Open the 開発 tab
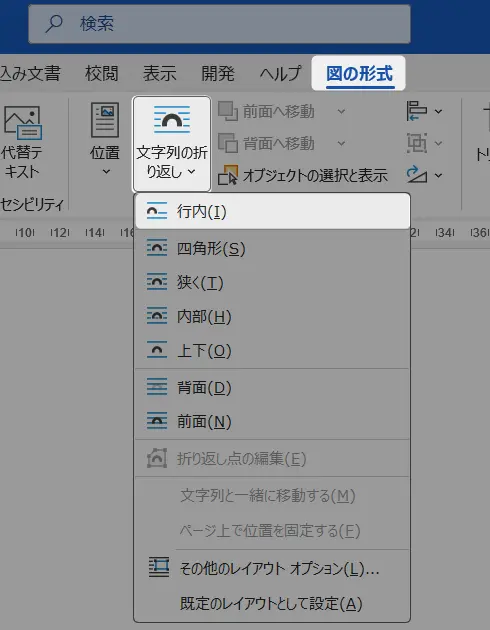Image resolution: width=490 pixels, height=630 pixels. tap(218, 74)
